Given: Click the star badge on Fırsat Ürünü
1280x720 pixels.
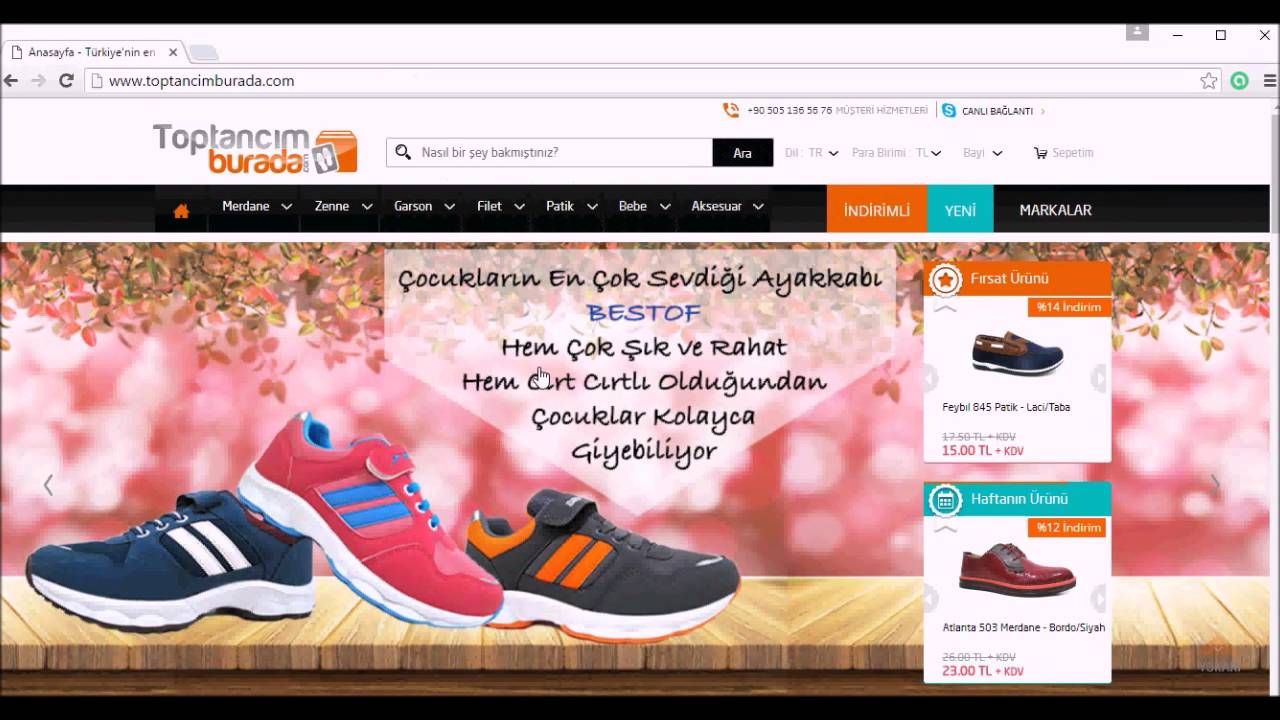Looking at the screenshot, I should [x=945, y=279].
